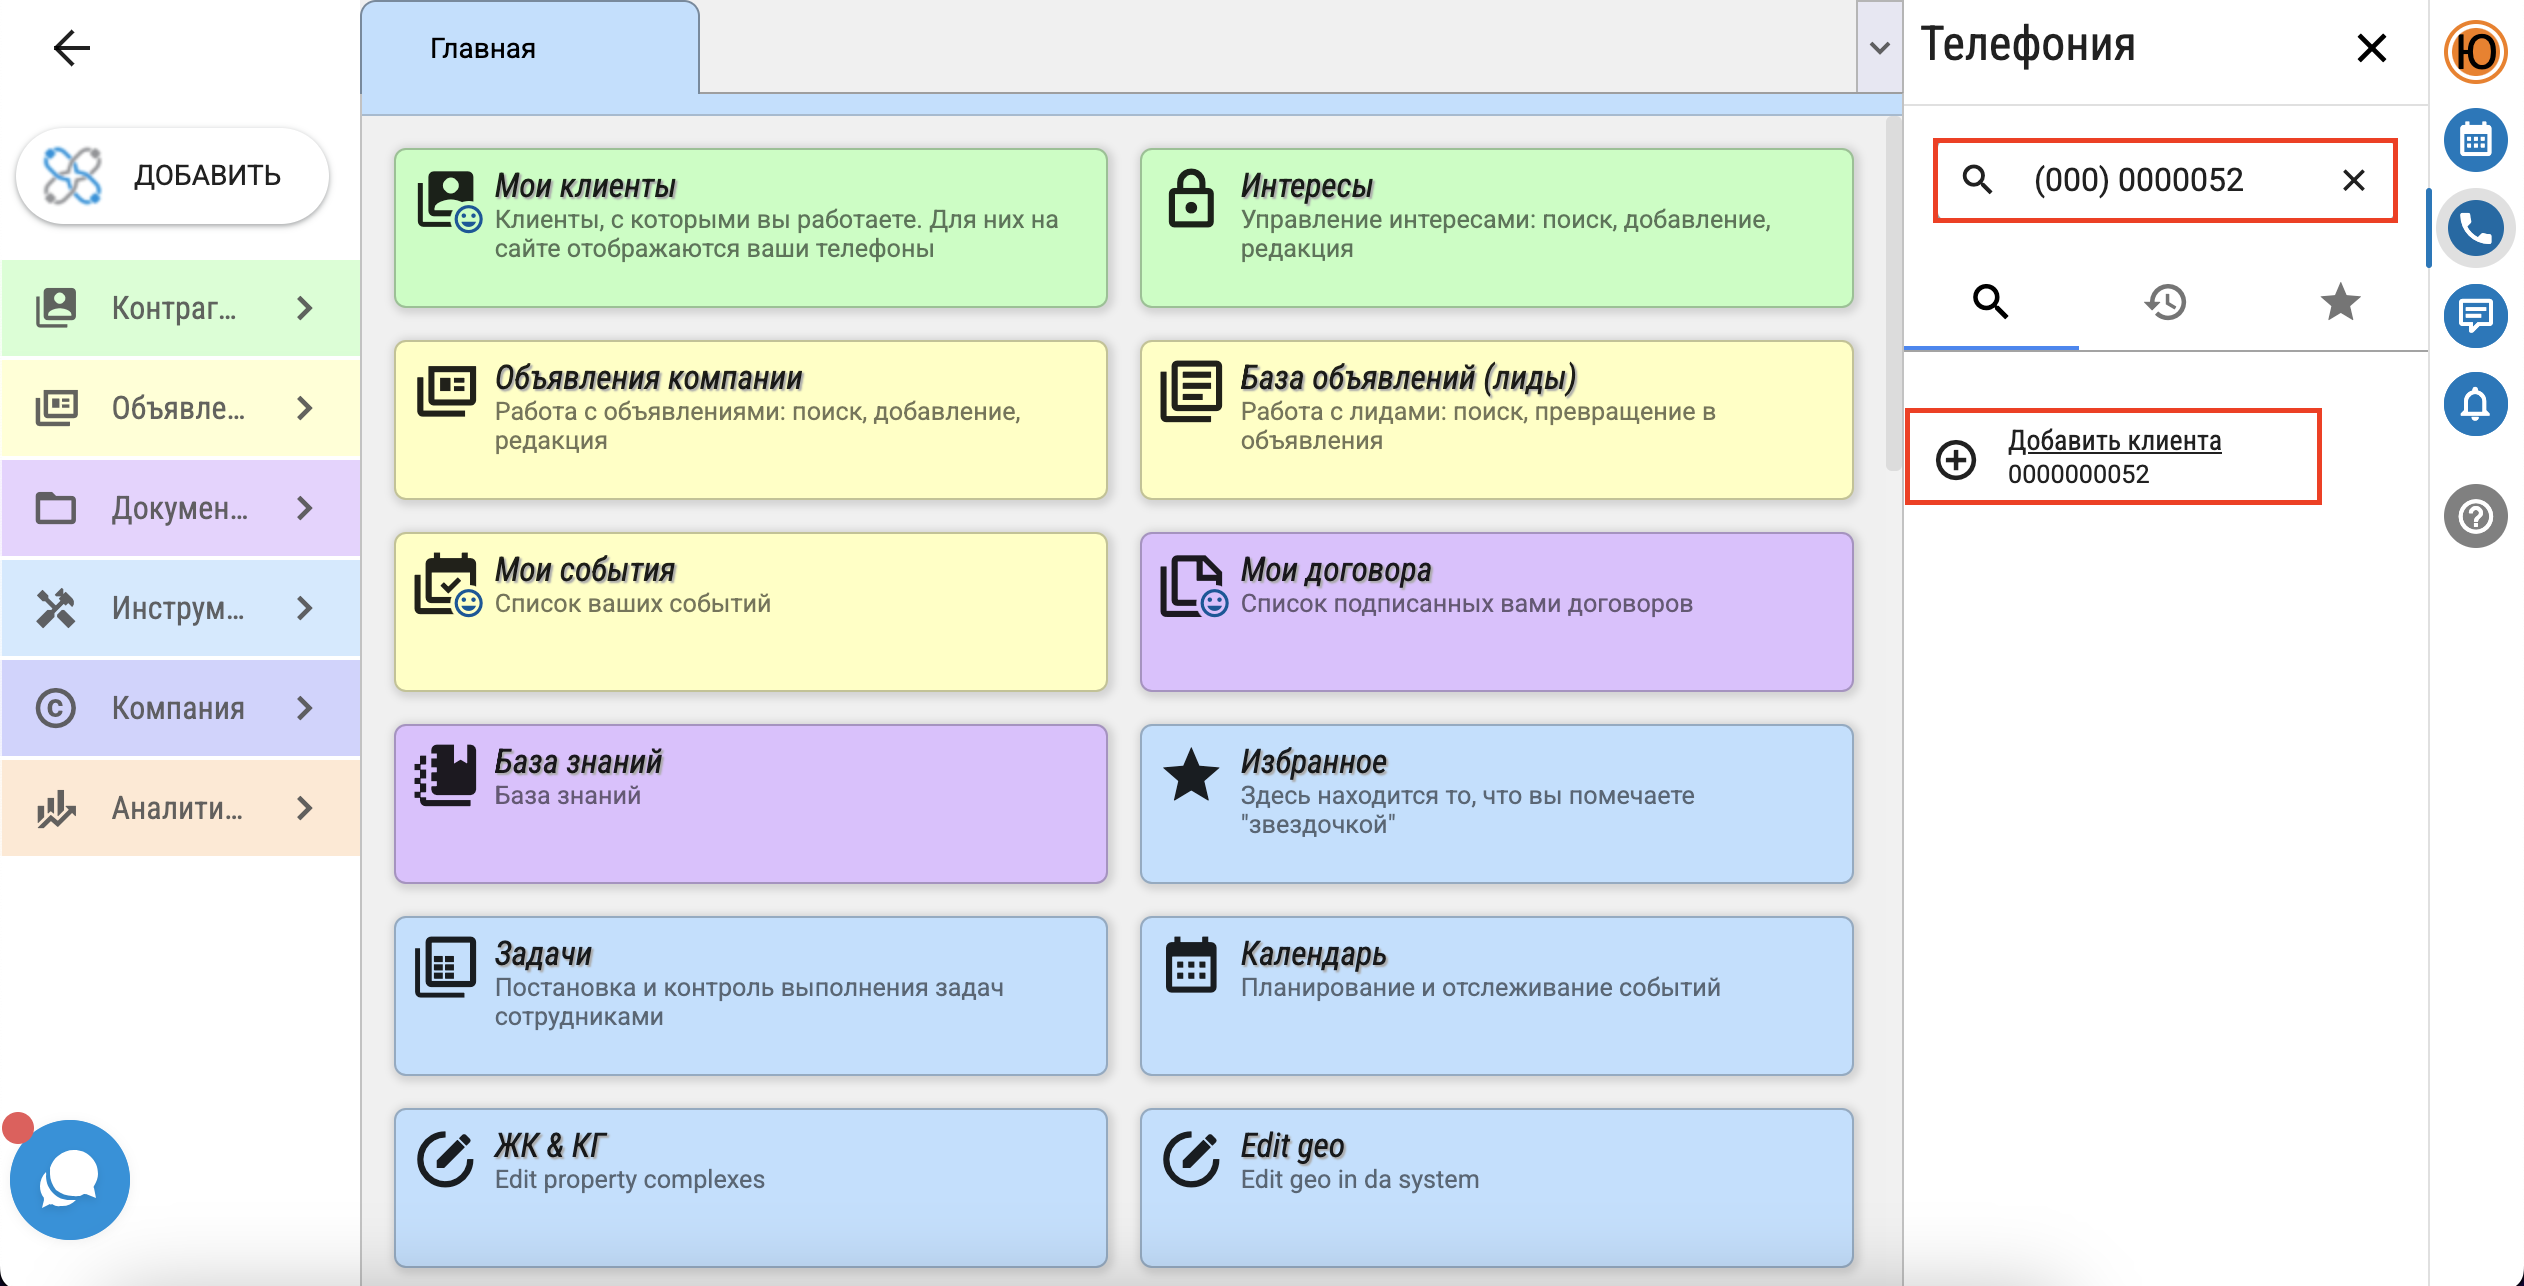Click the ДОБАВИТЬ button

click(x=173, y=175)
